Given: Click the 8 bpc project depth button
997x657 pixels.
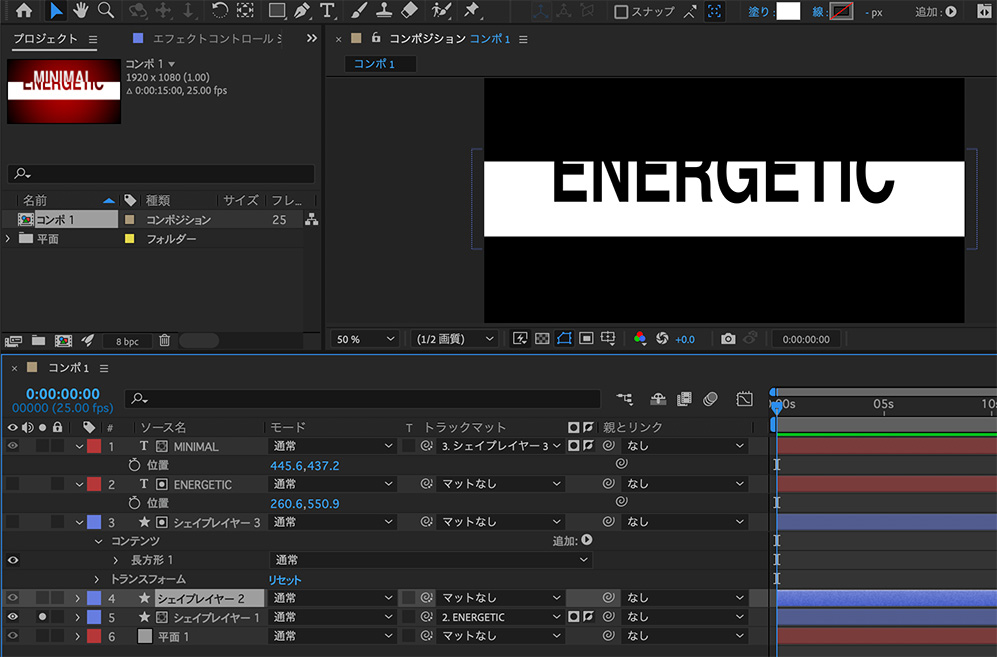Looking at the screenshot, I should coord(127,341).
